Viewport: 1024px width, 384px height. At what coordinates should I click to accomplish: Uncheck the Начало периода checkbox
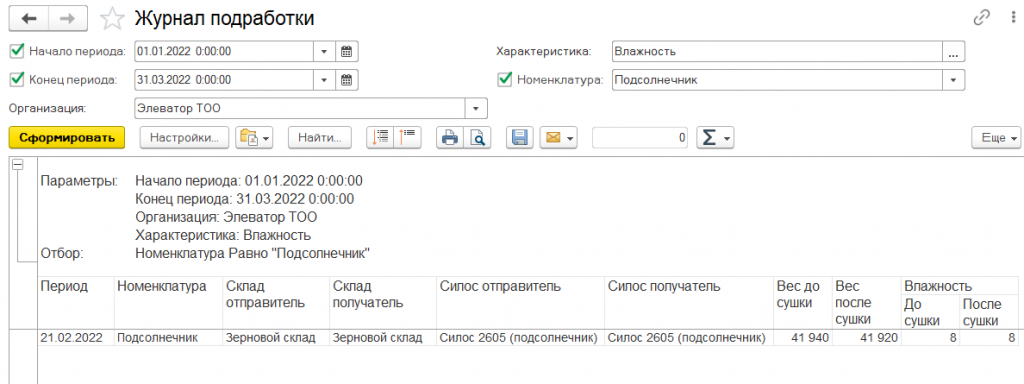point(18,50)
